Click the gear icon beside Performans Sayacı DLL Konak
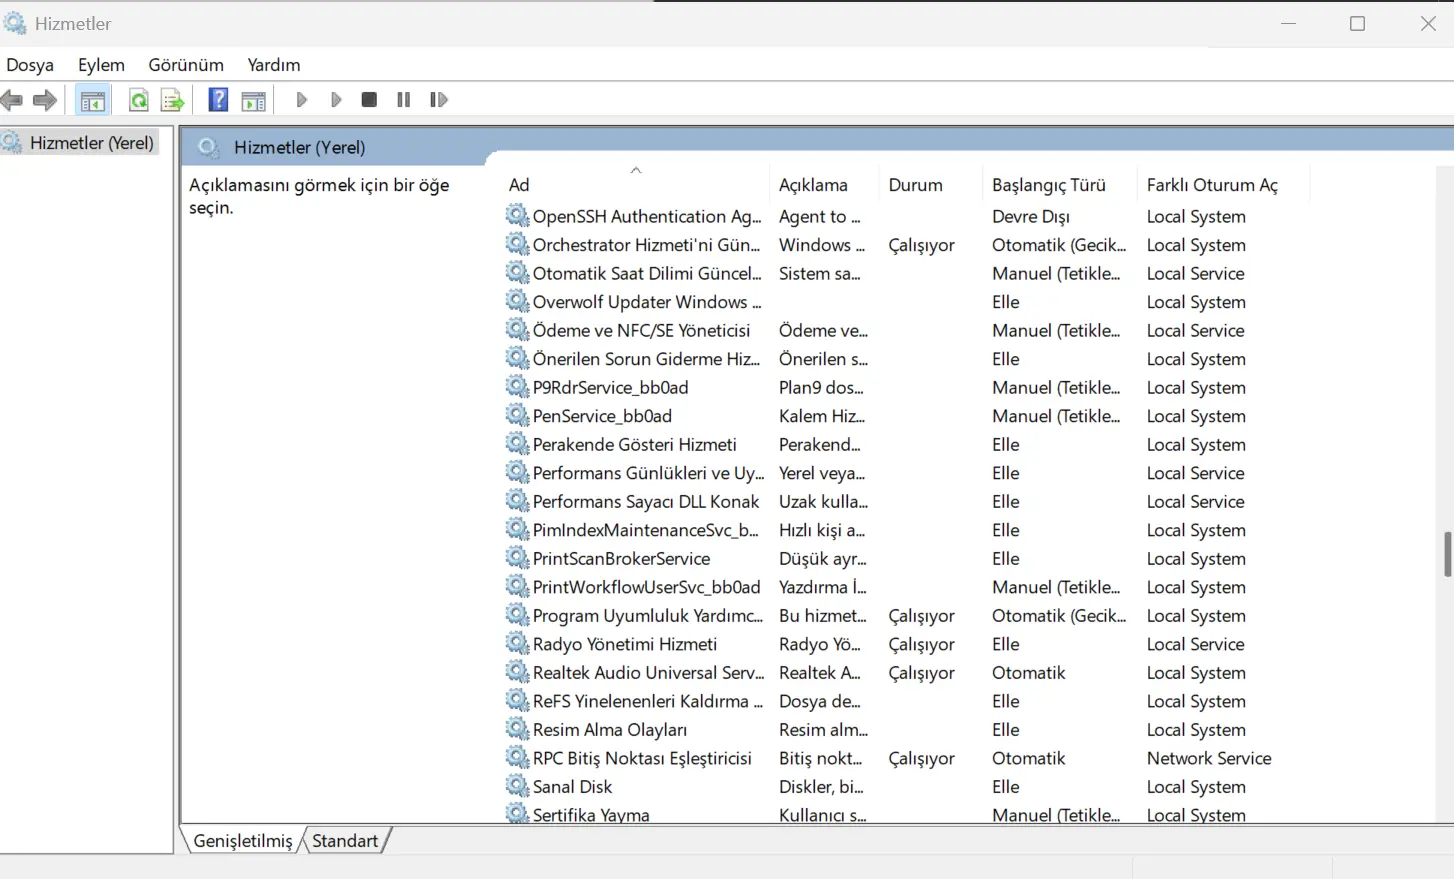 click(x=517, y=501)
